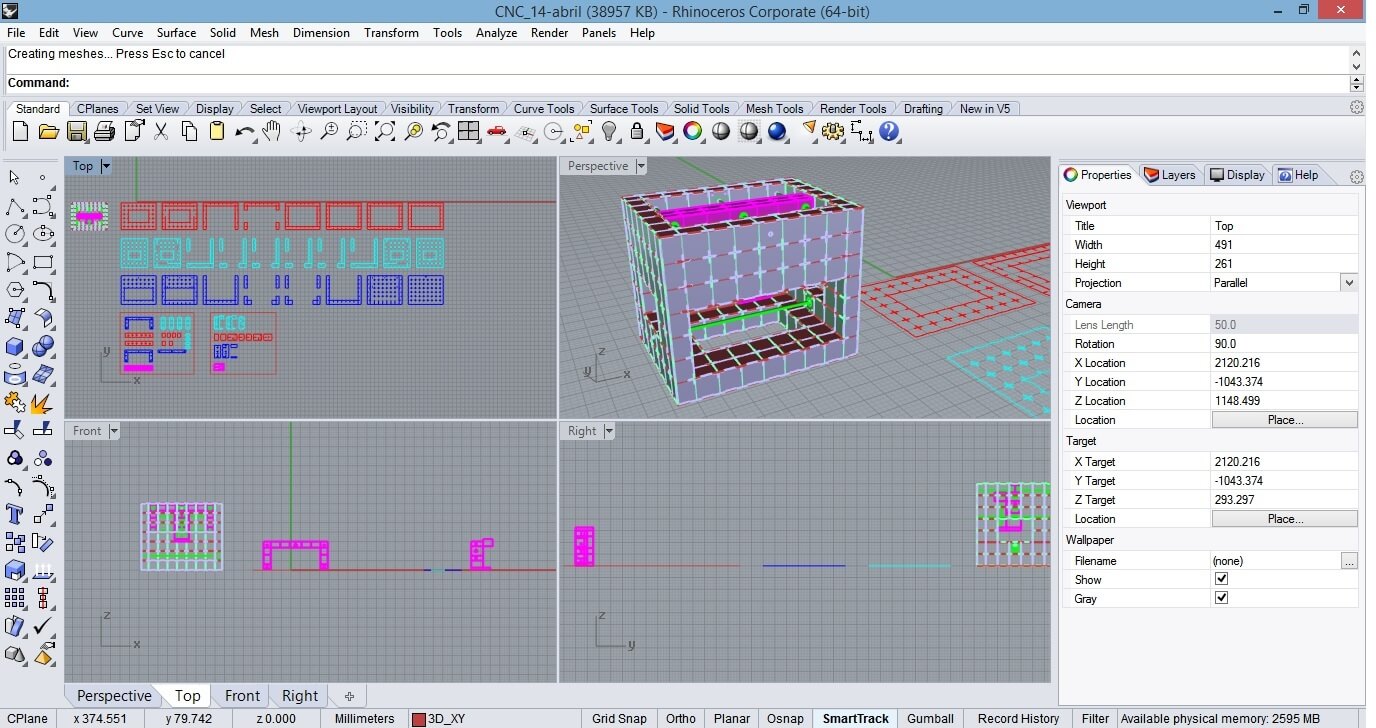The image size is (1376, 728).
Task: Select the Box solid tool
Action: (x=15, y=347)
